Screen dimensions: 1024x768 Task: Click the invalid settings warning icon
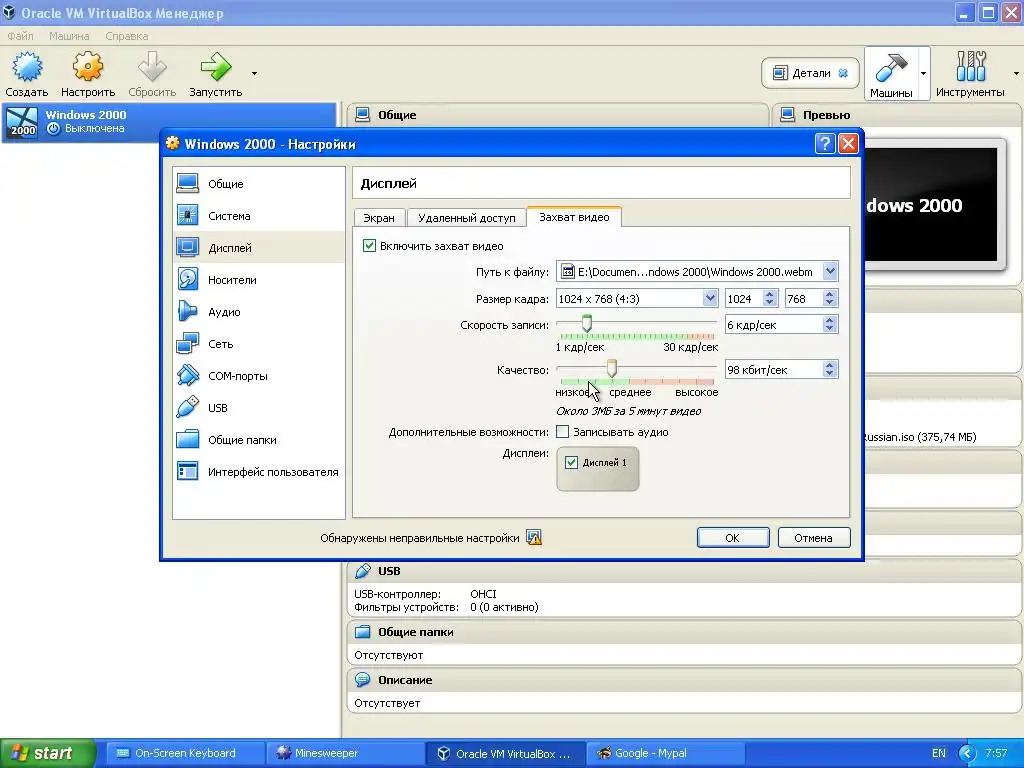(x=534, y=537)
